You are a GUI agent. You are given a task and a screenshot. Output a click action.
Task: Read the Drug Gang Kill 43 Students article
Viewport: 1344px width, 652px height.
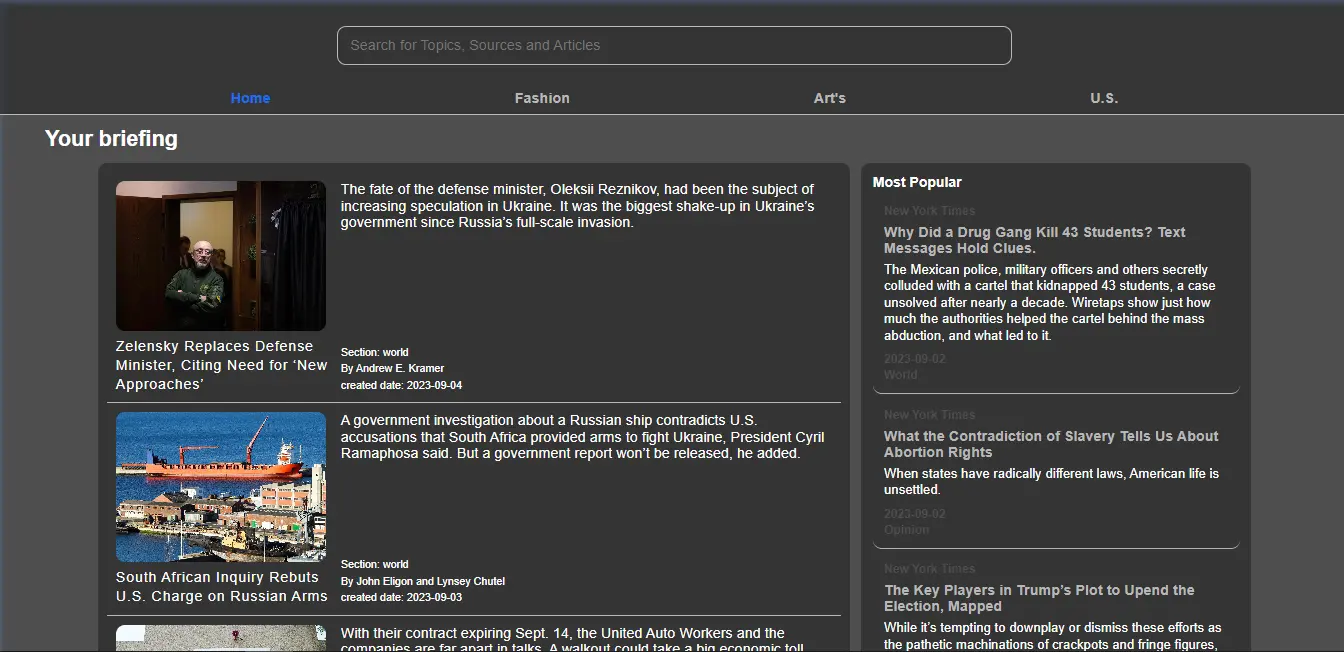click(x=1034, y=240)
